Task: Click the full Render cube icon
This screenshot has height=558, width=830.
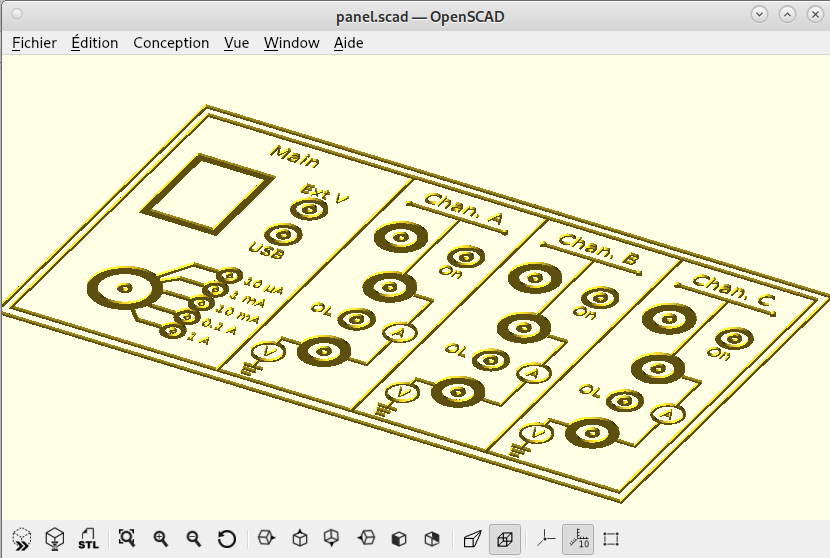Action: coord(55,539)
